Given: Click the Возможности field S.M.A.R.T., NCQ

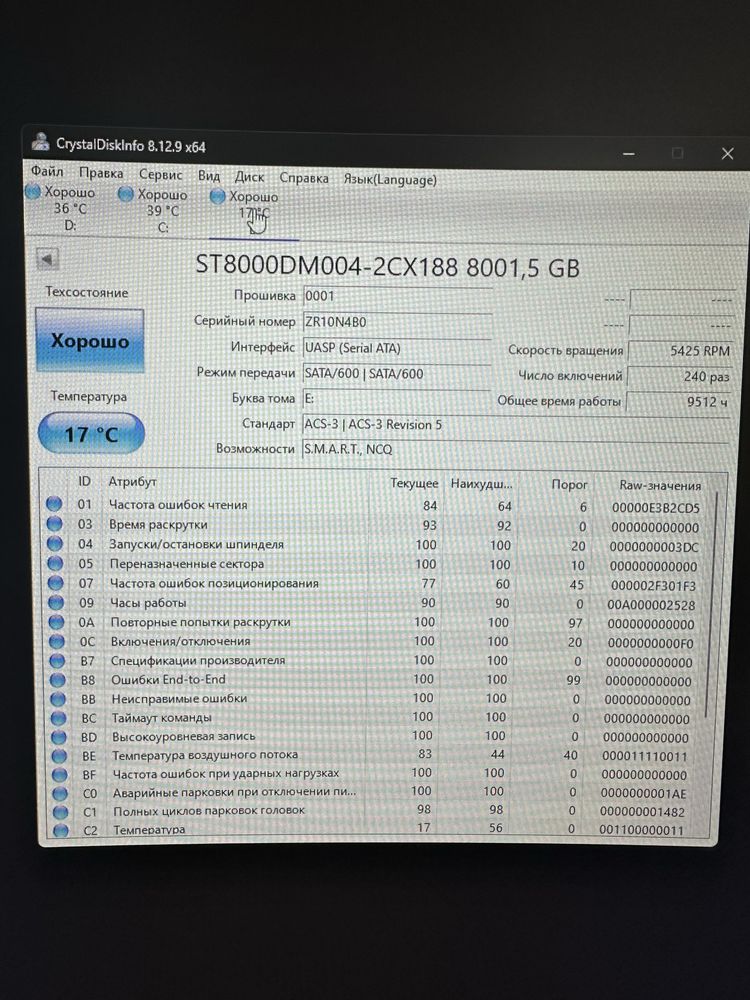Looking at the screenshot, I should [515, 450].
